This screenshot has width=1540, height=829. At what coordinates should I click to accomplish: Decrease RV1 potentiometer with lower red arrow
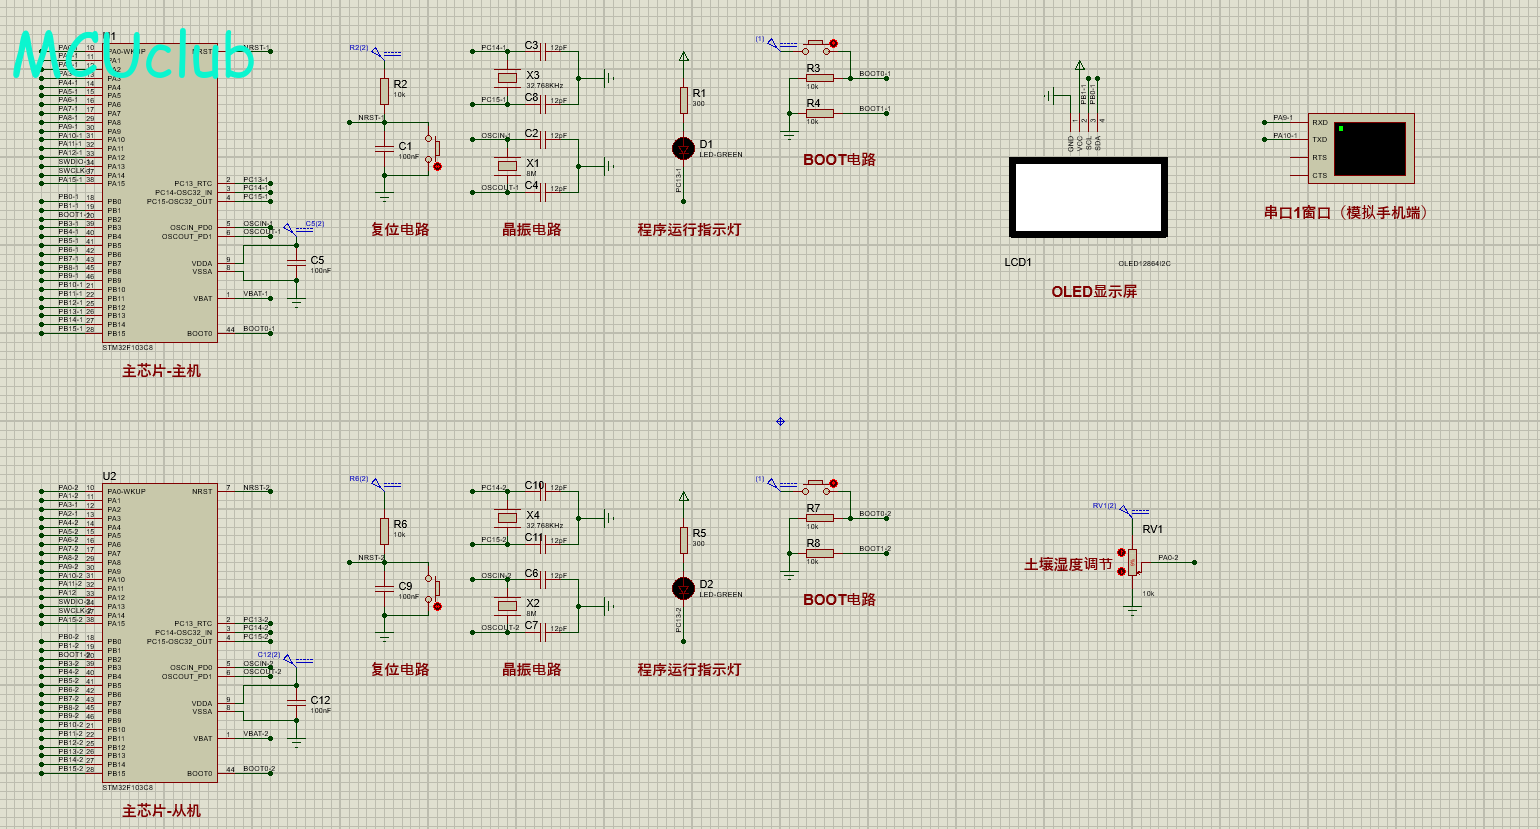(1121, 571)
